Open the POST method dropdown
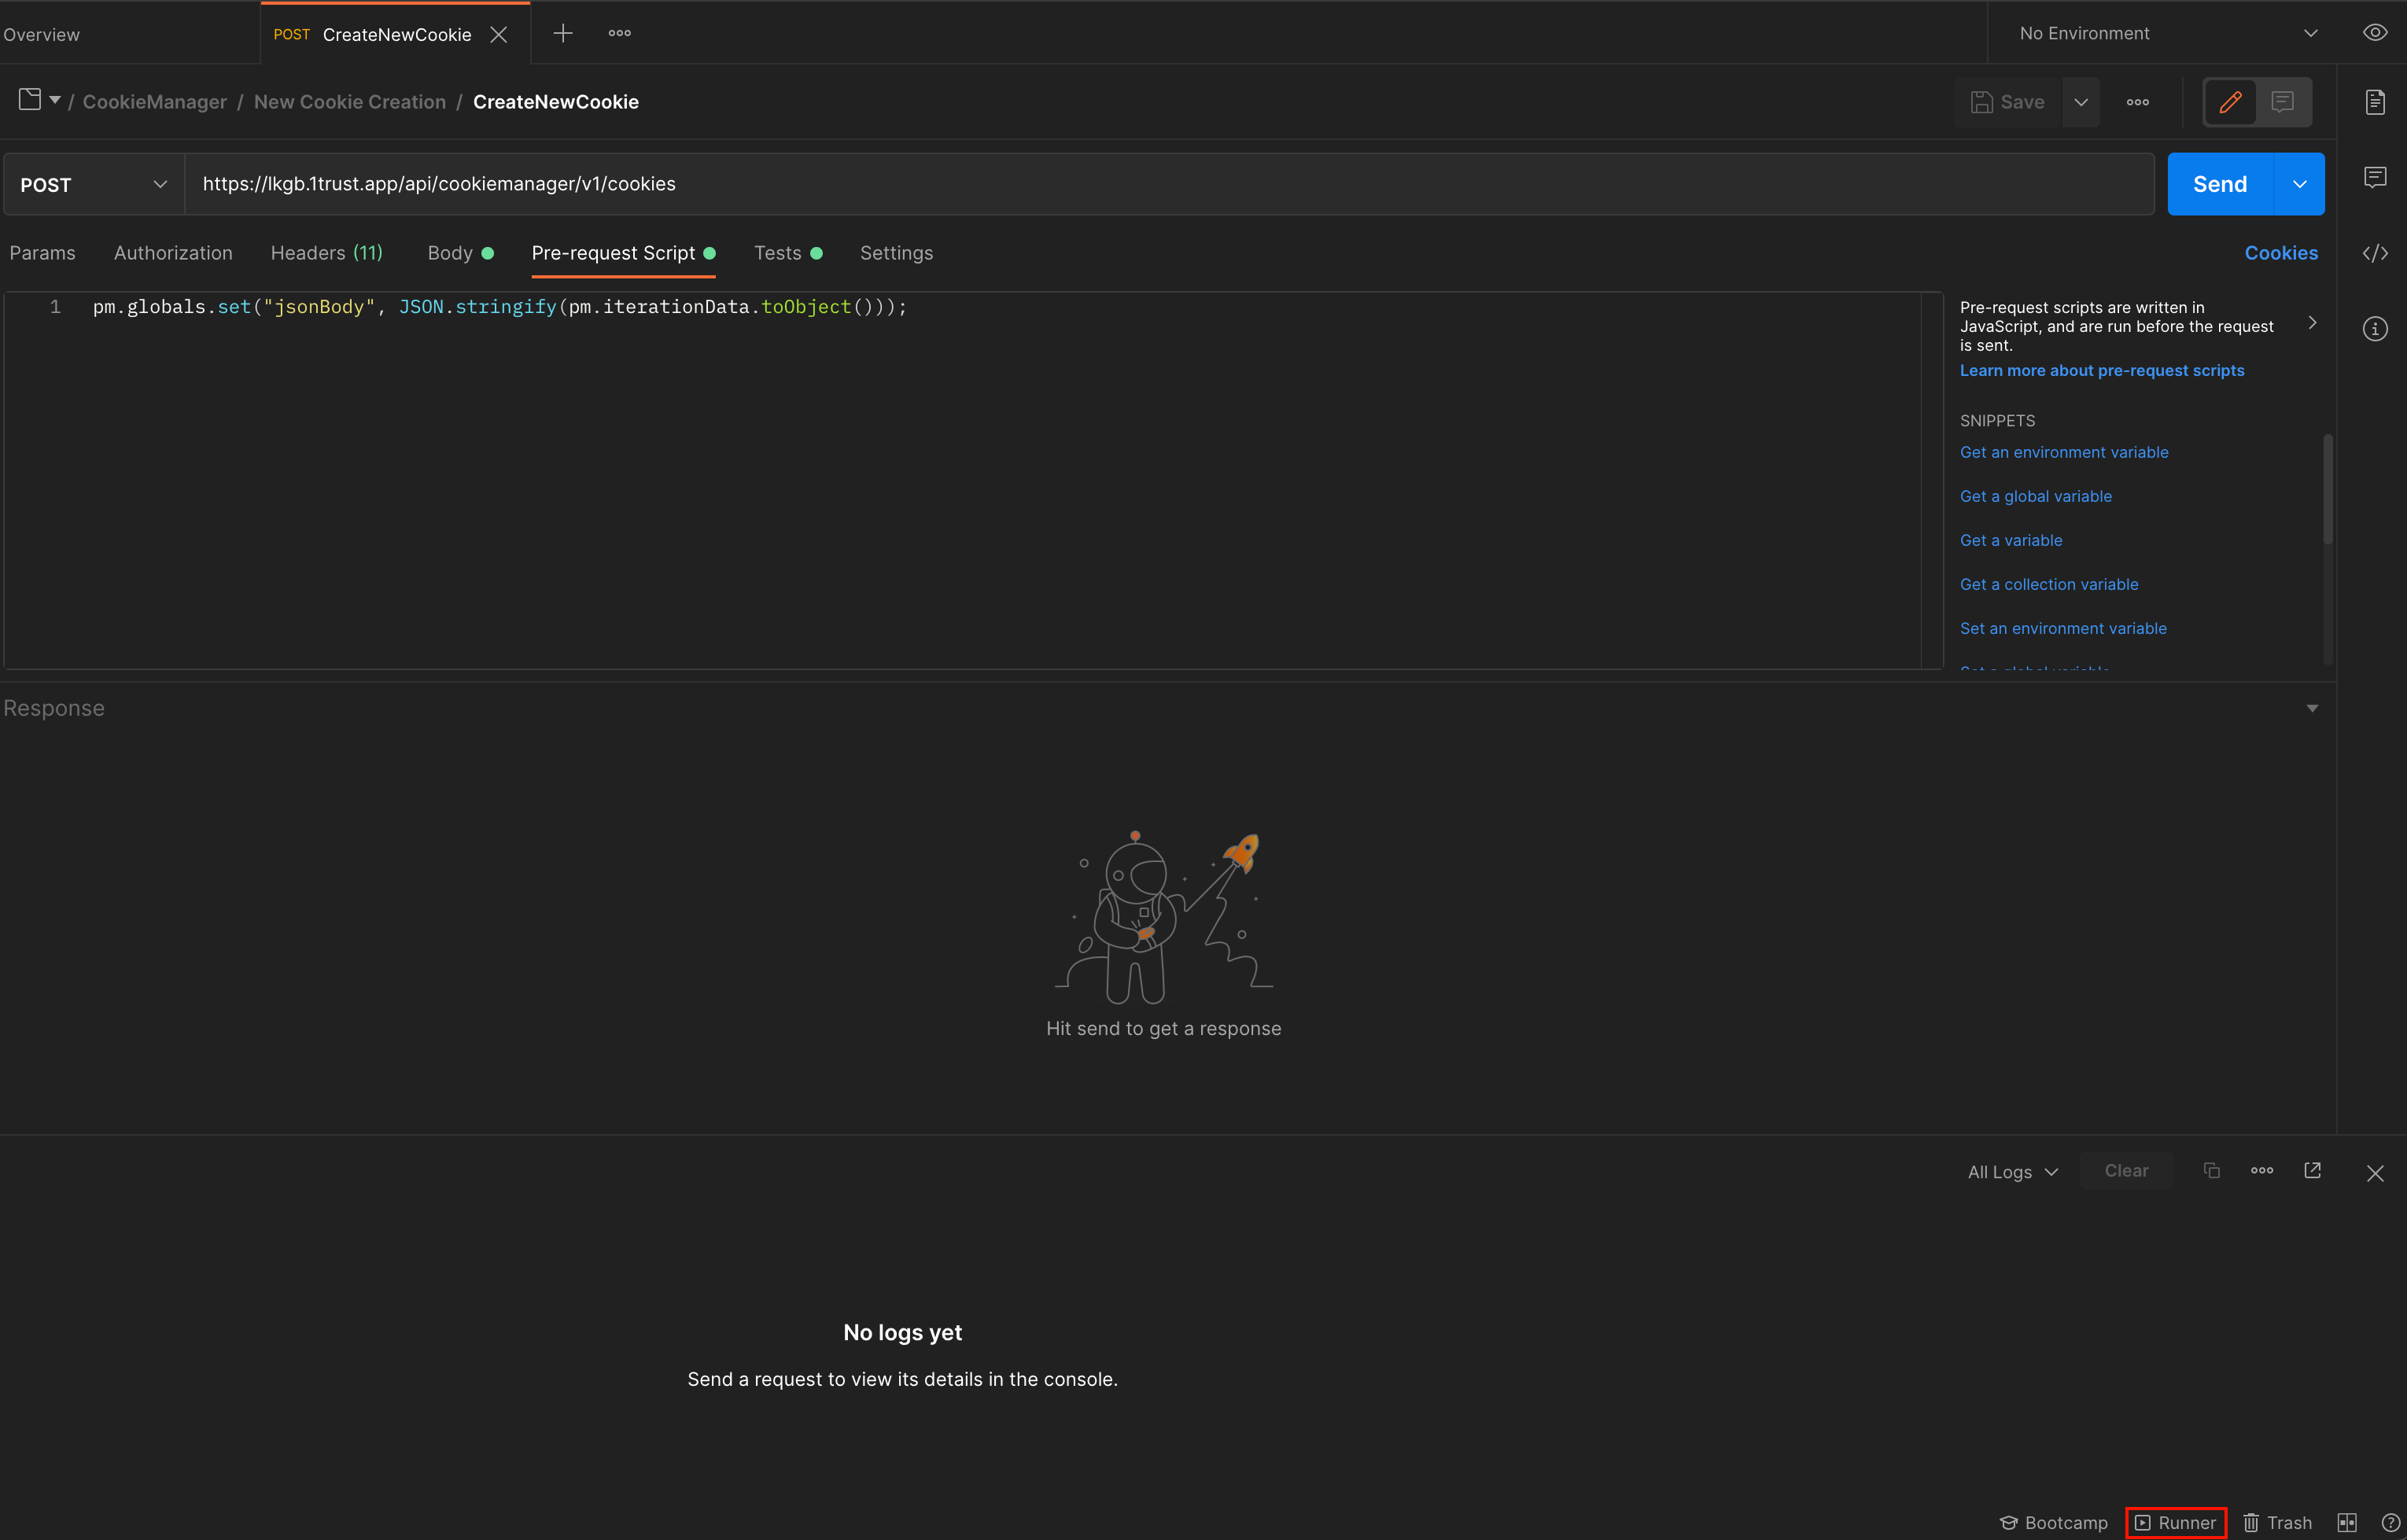This screenshot has height=1540, width=2407. coord(93,185)
